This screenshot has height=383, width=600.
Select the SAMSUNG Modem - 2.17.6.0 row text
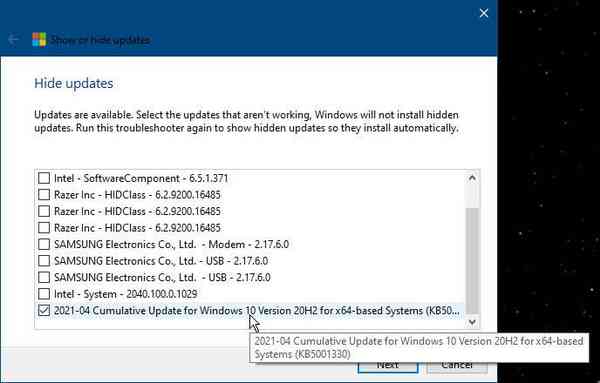tap(171, 244)
